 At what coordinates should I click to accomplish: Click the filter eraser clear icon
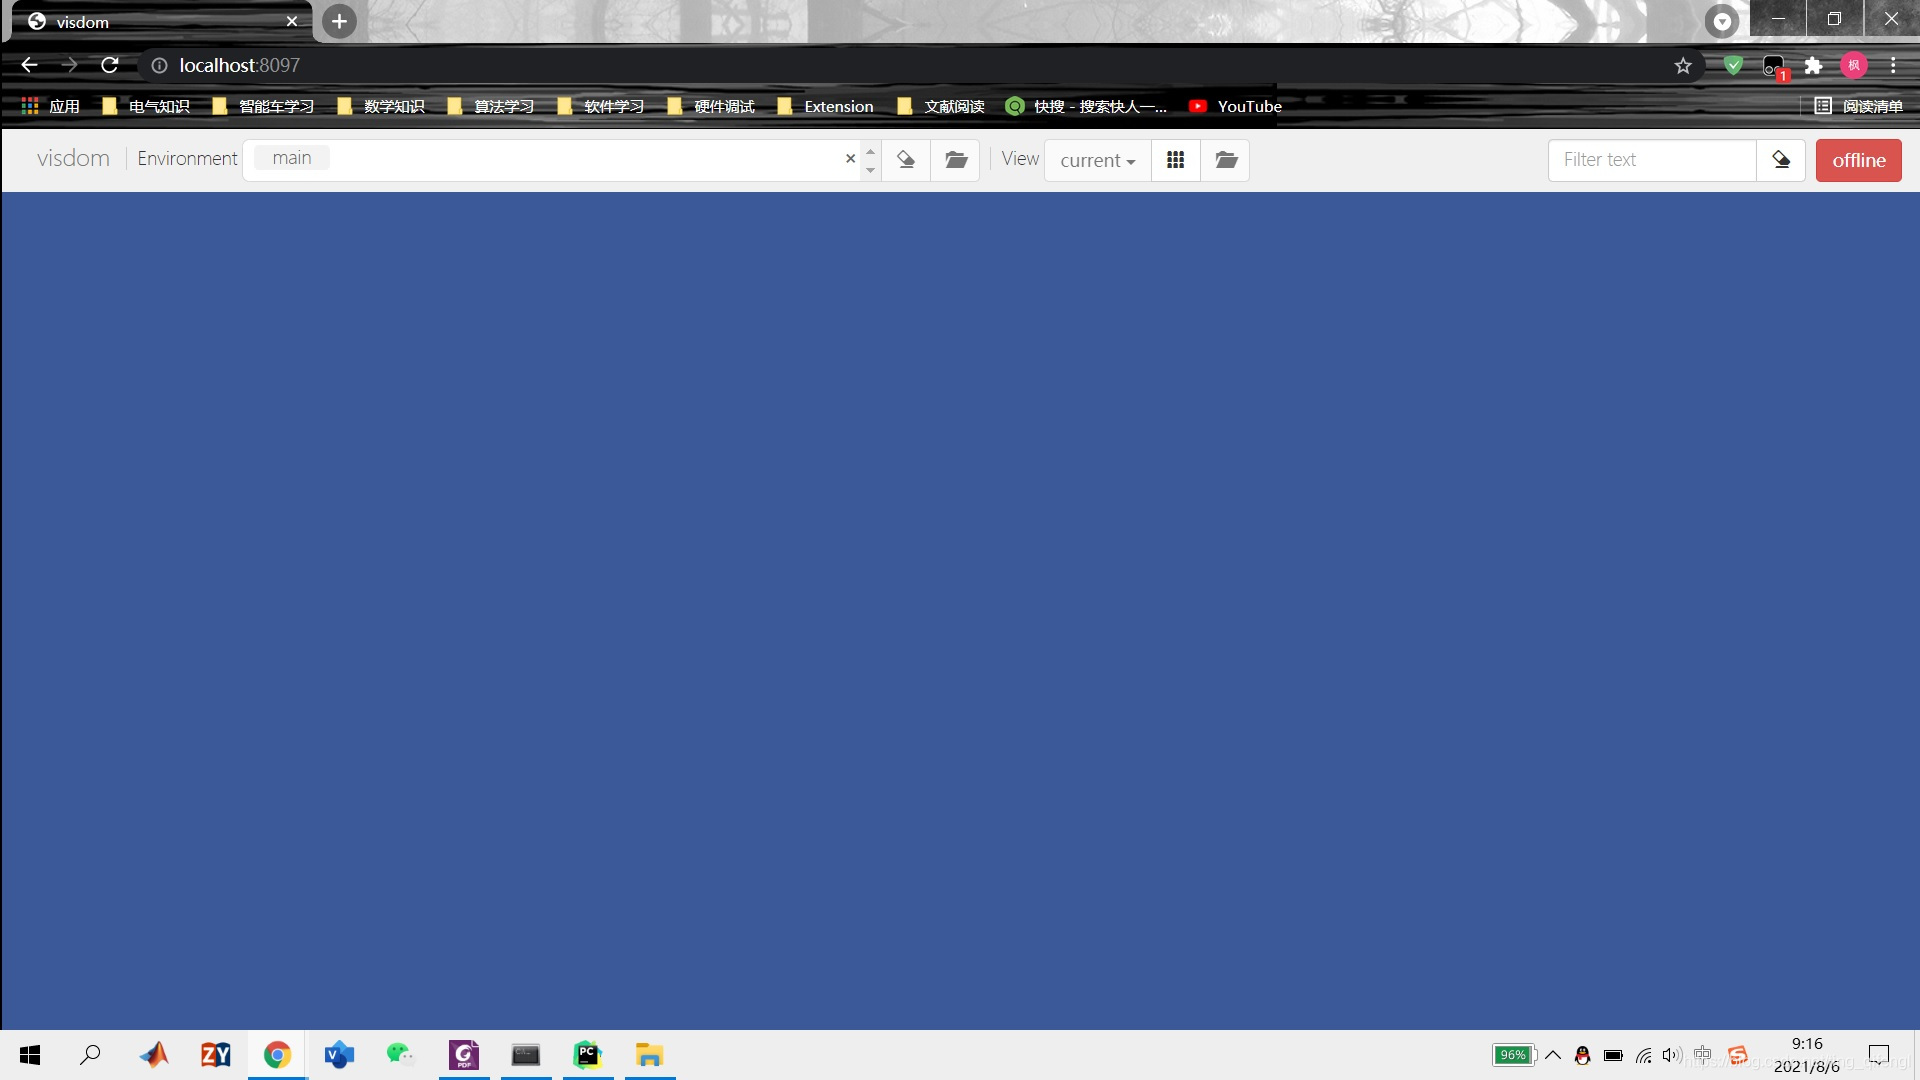tap(1781, 160)
